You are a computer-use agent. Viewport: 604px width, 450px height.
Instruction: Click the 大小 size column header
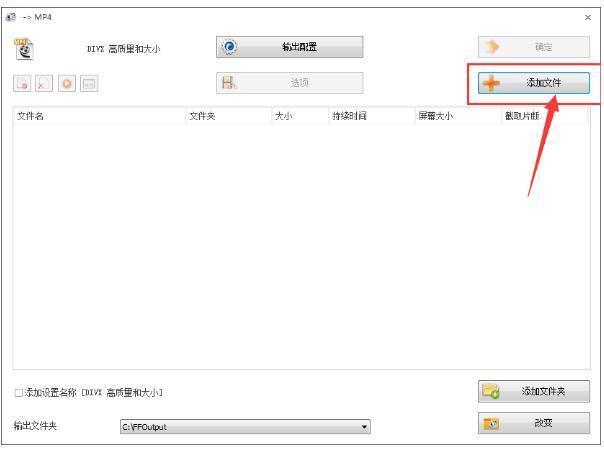coord(298,116)
